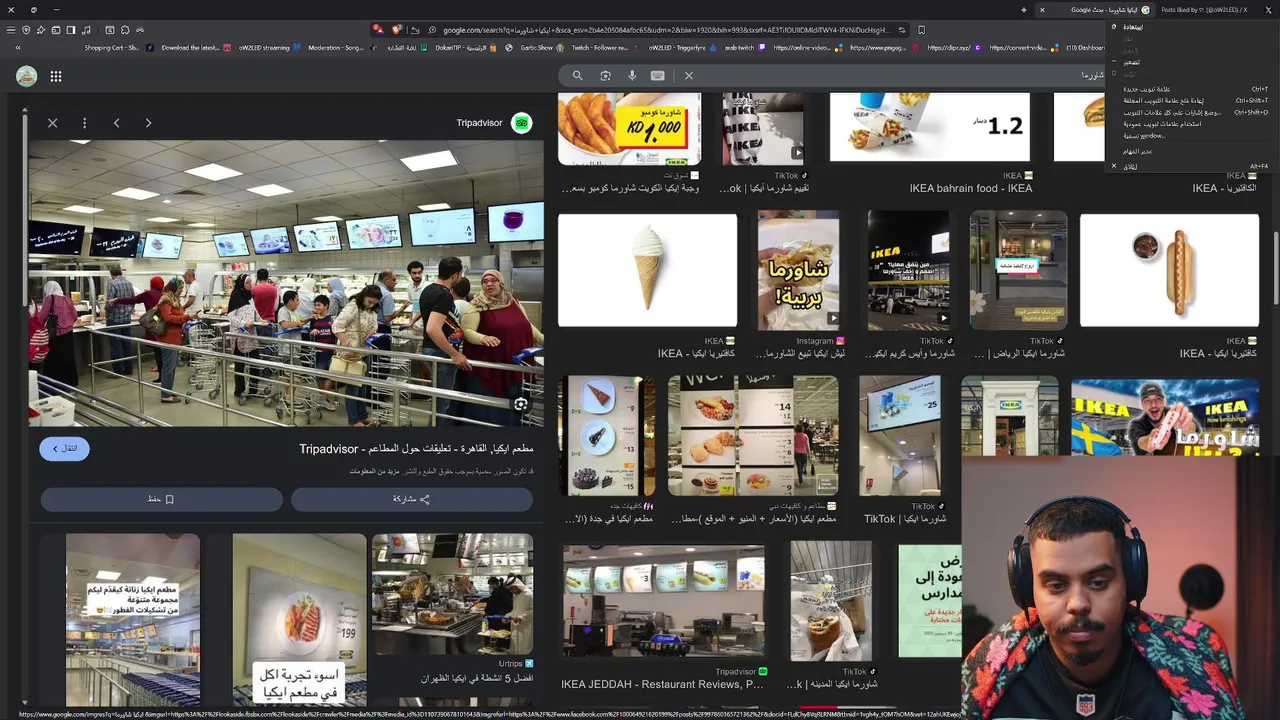This screenshot has height=720, width=1280.
Task: Go to previous image in preview panel
Action: (116, 123)
